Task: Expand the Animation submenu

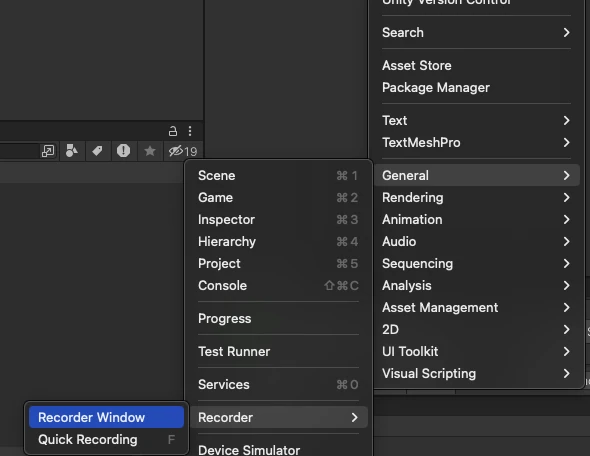Action: tap(476, 219)
